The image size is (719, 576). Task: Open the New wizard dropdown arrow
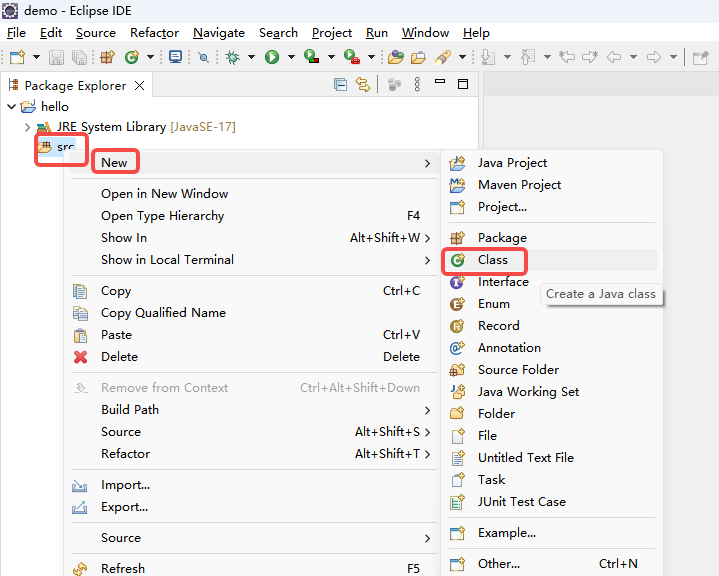click(36, 58)
